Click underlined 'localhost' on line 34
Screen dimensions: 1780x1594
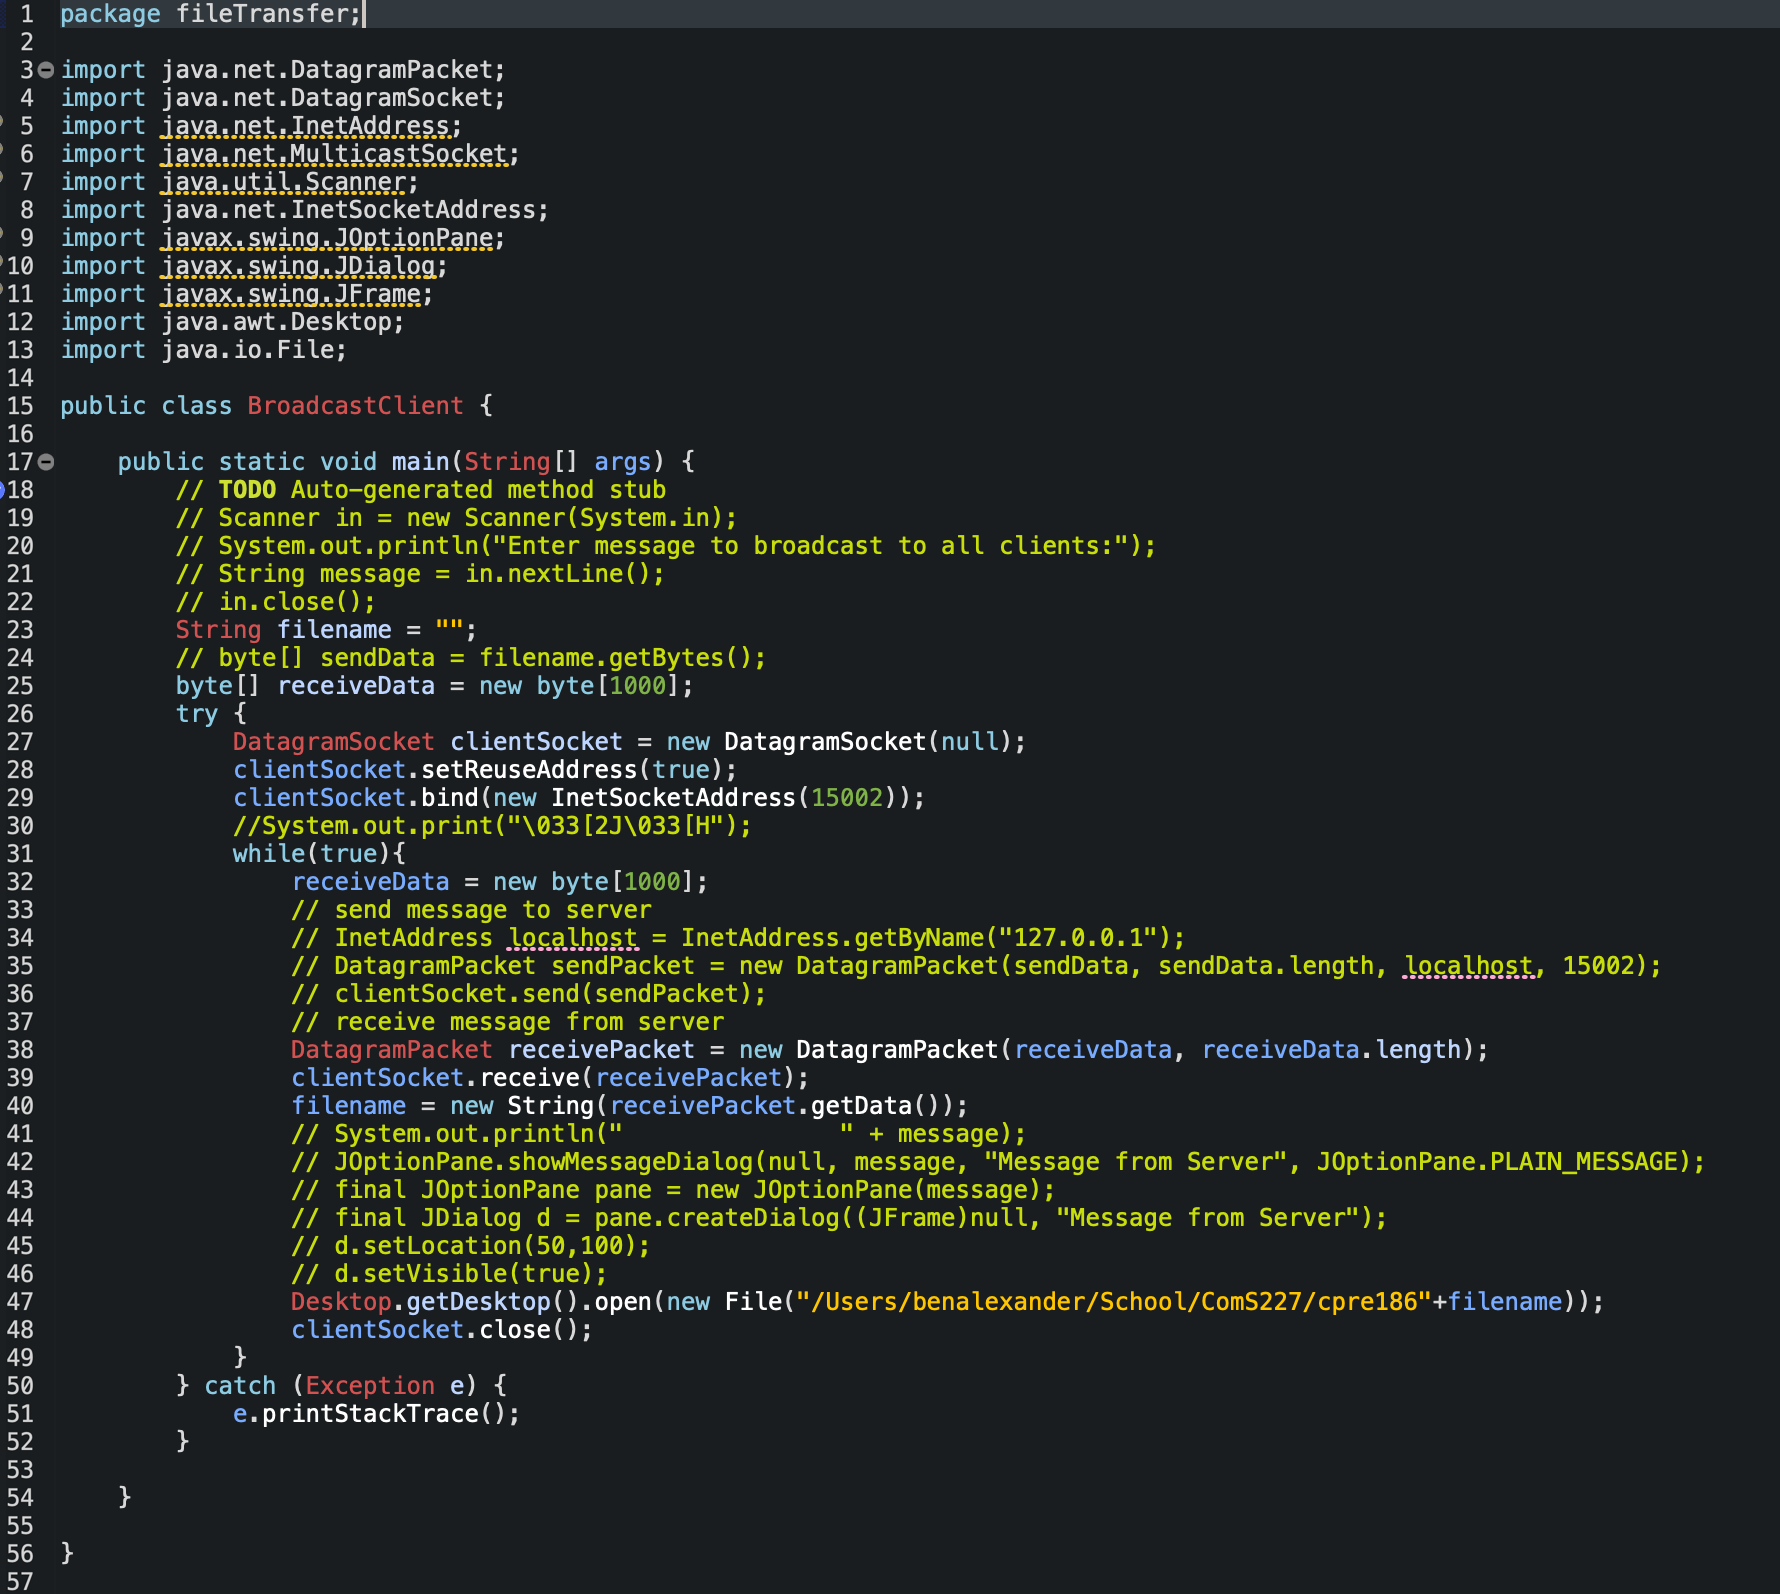572,938
